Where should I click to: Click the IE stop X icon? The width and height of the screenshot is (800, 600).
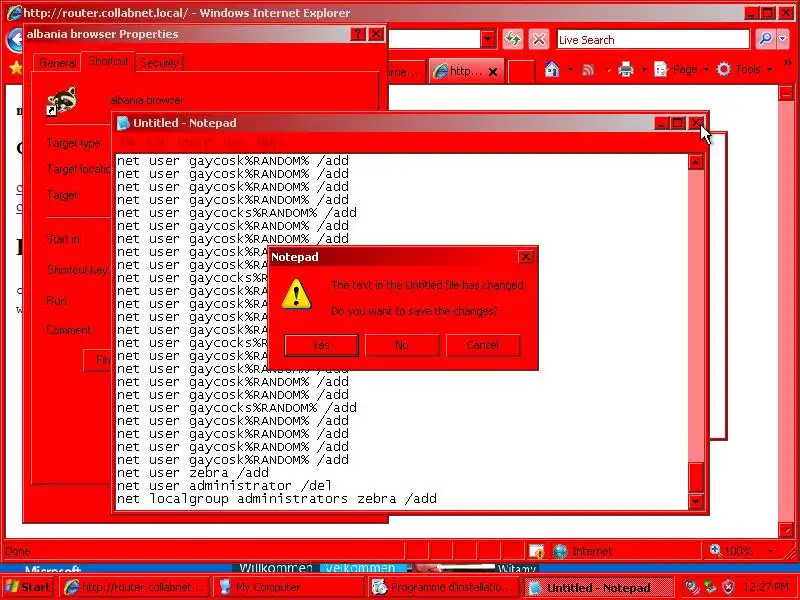[538, 39]
